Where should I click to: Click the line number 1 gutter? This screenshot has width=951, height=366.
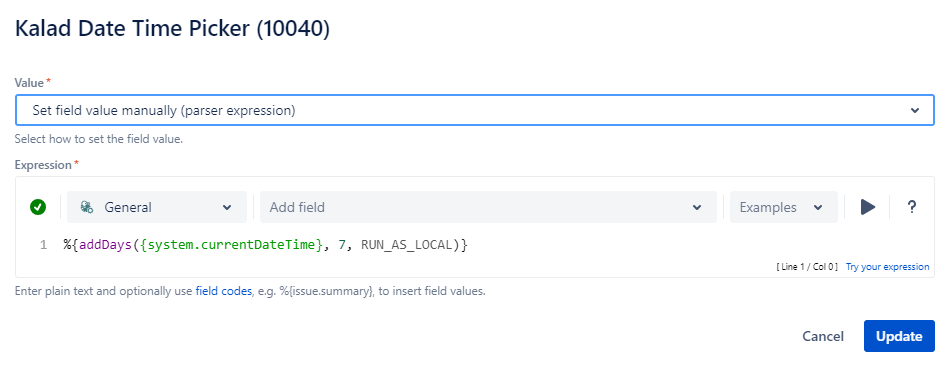[43, 245]
